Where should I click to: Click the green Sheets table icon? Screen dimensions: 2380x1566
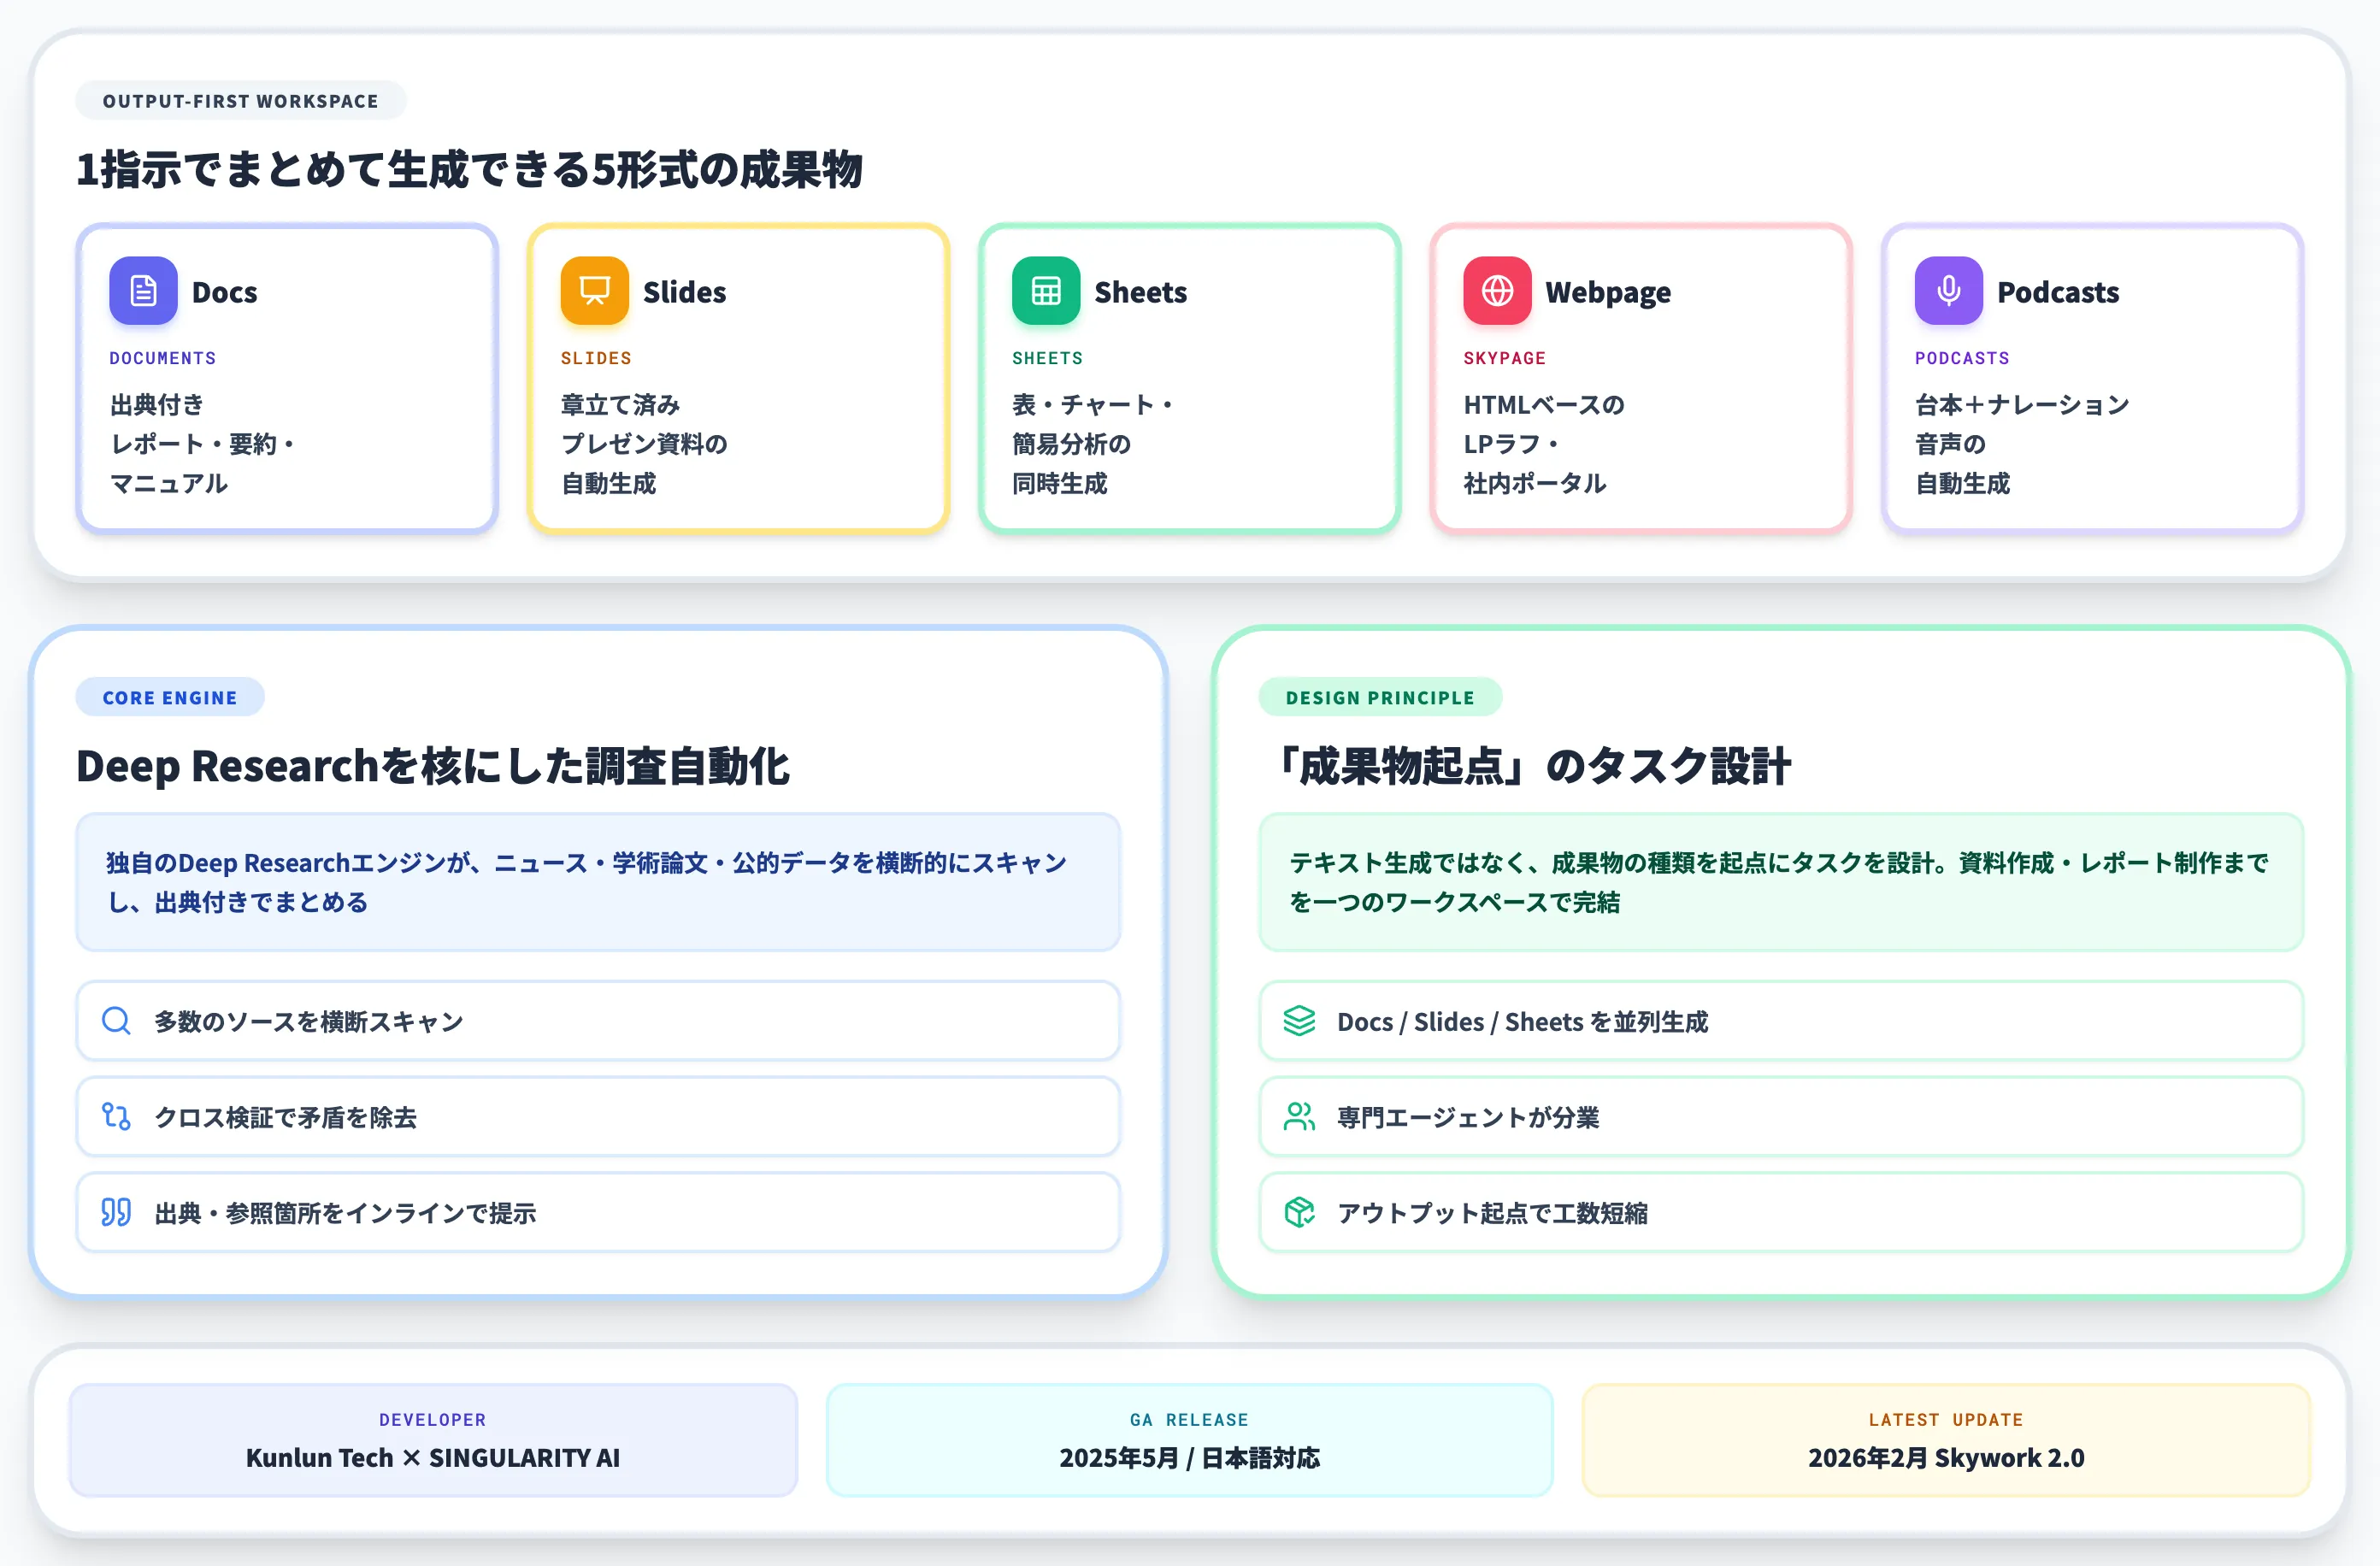pyautogui.click(x=1046, y=291)
